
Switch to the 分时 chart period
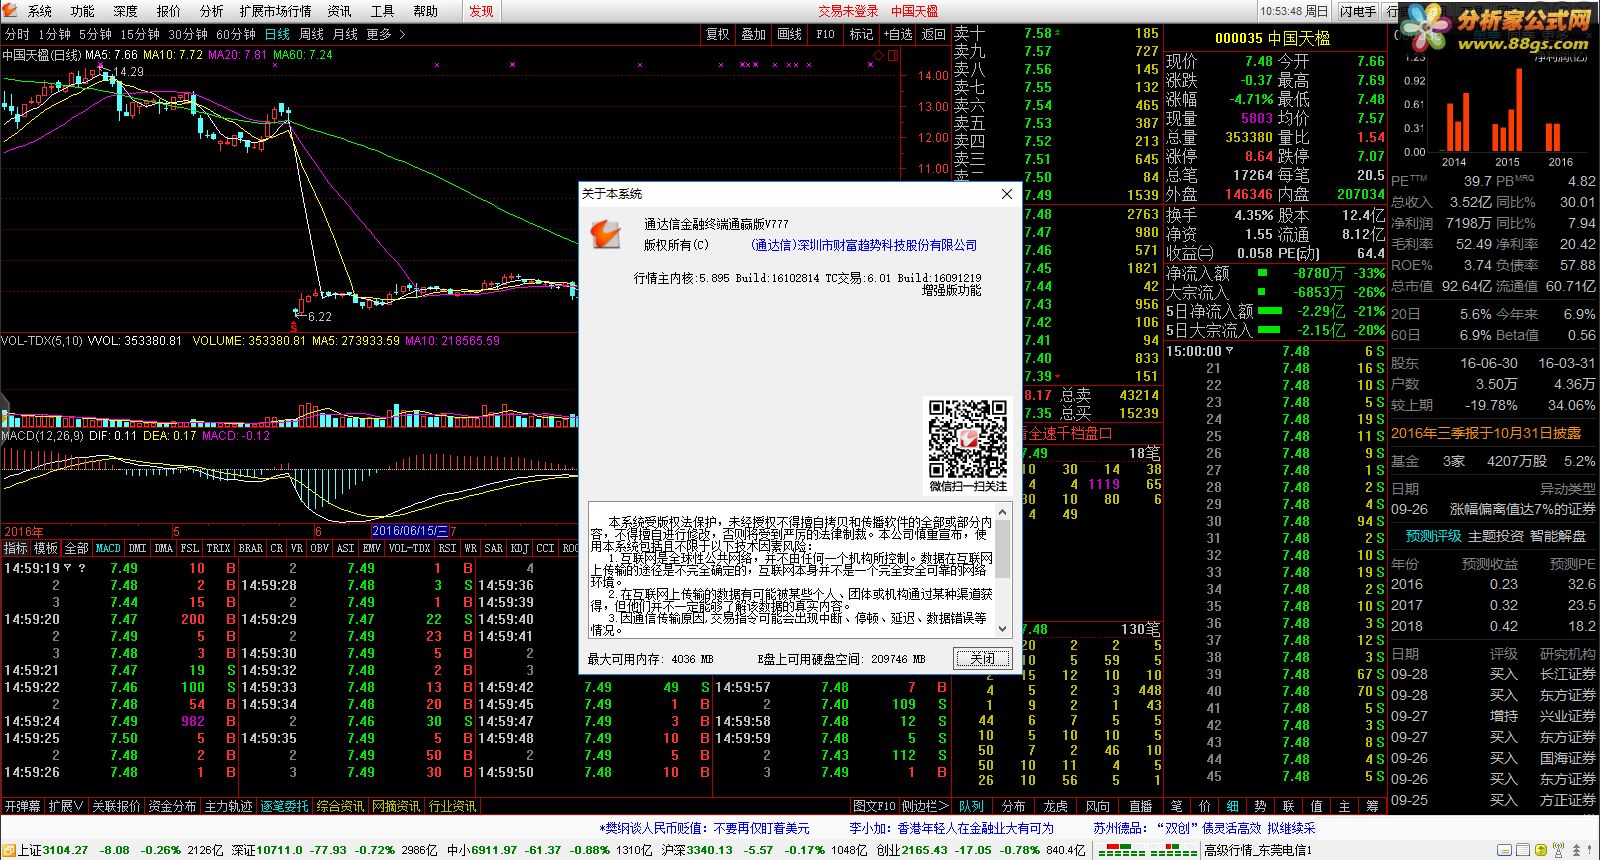[x=17, y=34]
